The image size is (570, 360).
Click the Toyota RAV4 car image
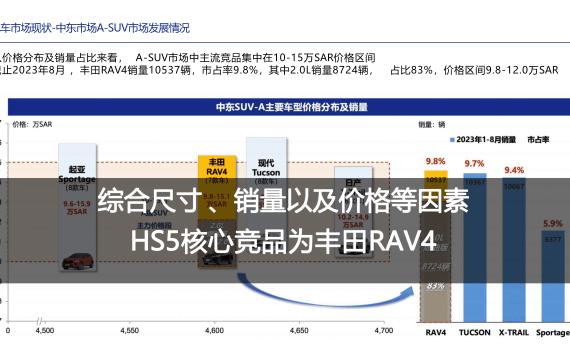tap(218, 257)
